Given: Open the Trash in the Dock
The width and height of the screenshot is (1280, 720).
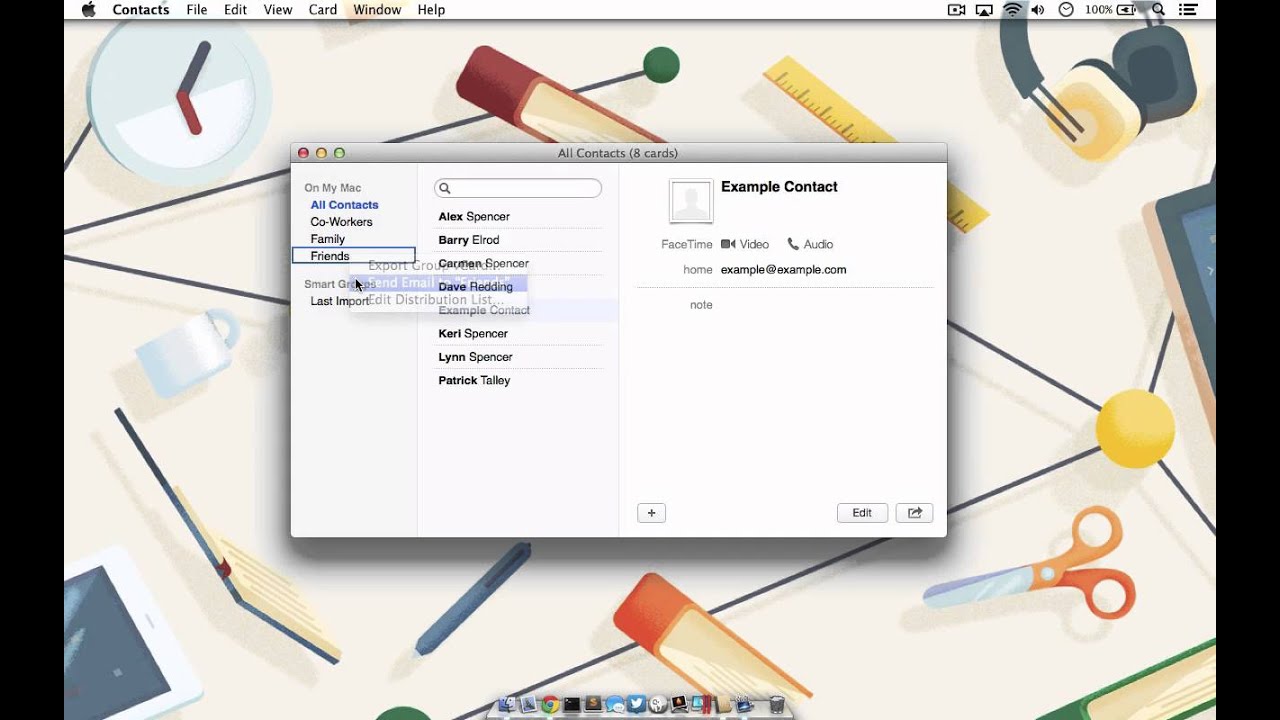Looking at the screenshot, I should coord(776,704).
